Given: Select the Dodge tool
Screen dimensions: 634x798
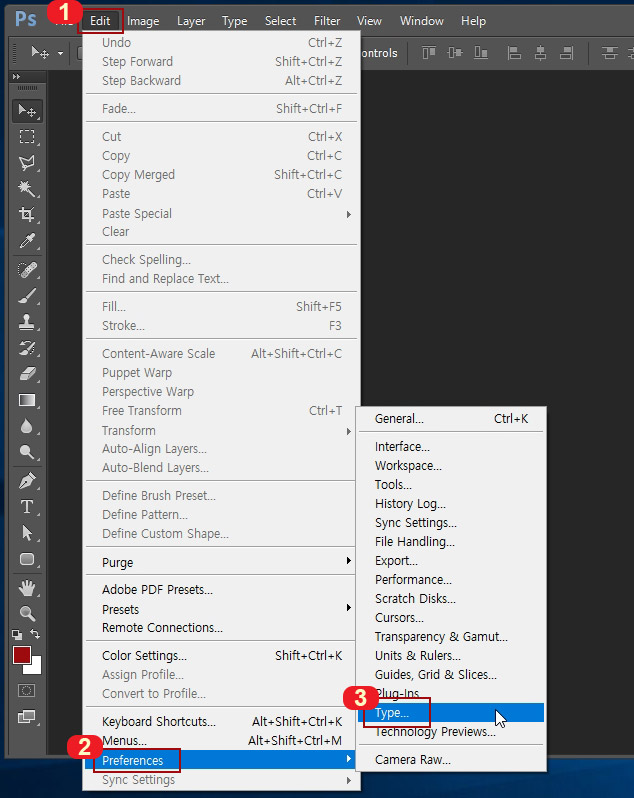Looking at the screenshot, I should point(27,452).
